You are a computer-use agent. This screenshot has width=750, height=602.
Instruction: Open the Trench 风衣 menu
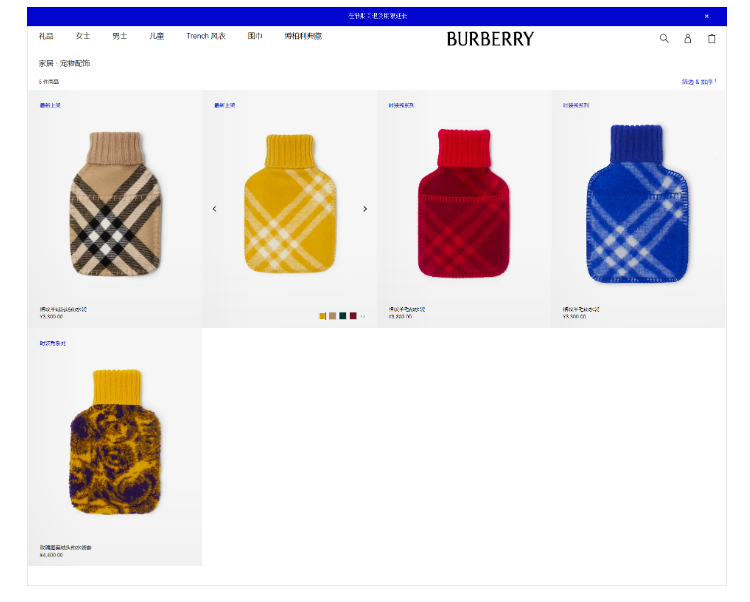click(x=206, y=36)
